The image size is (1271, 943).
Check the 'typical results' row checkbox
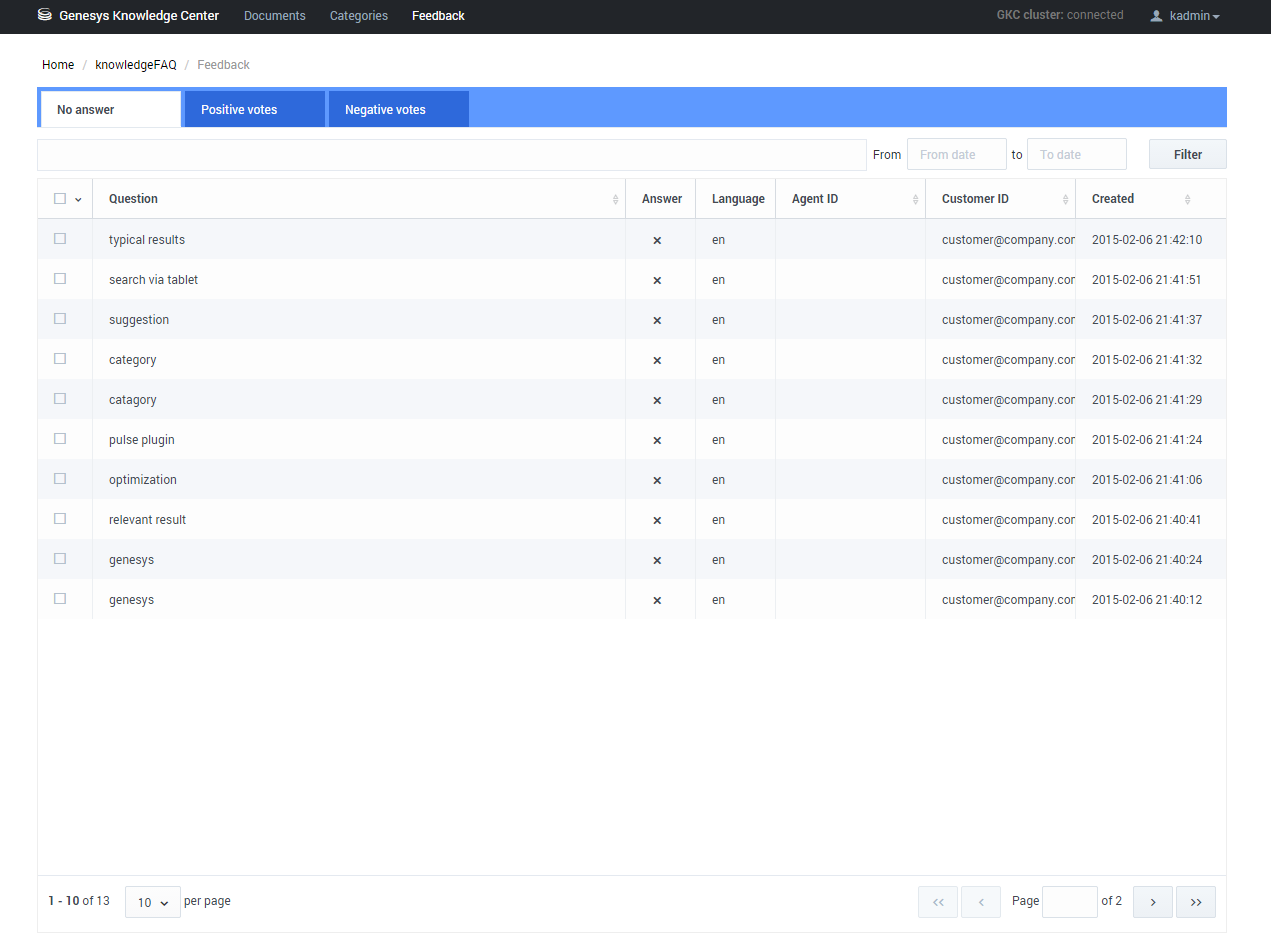60,239
